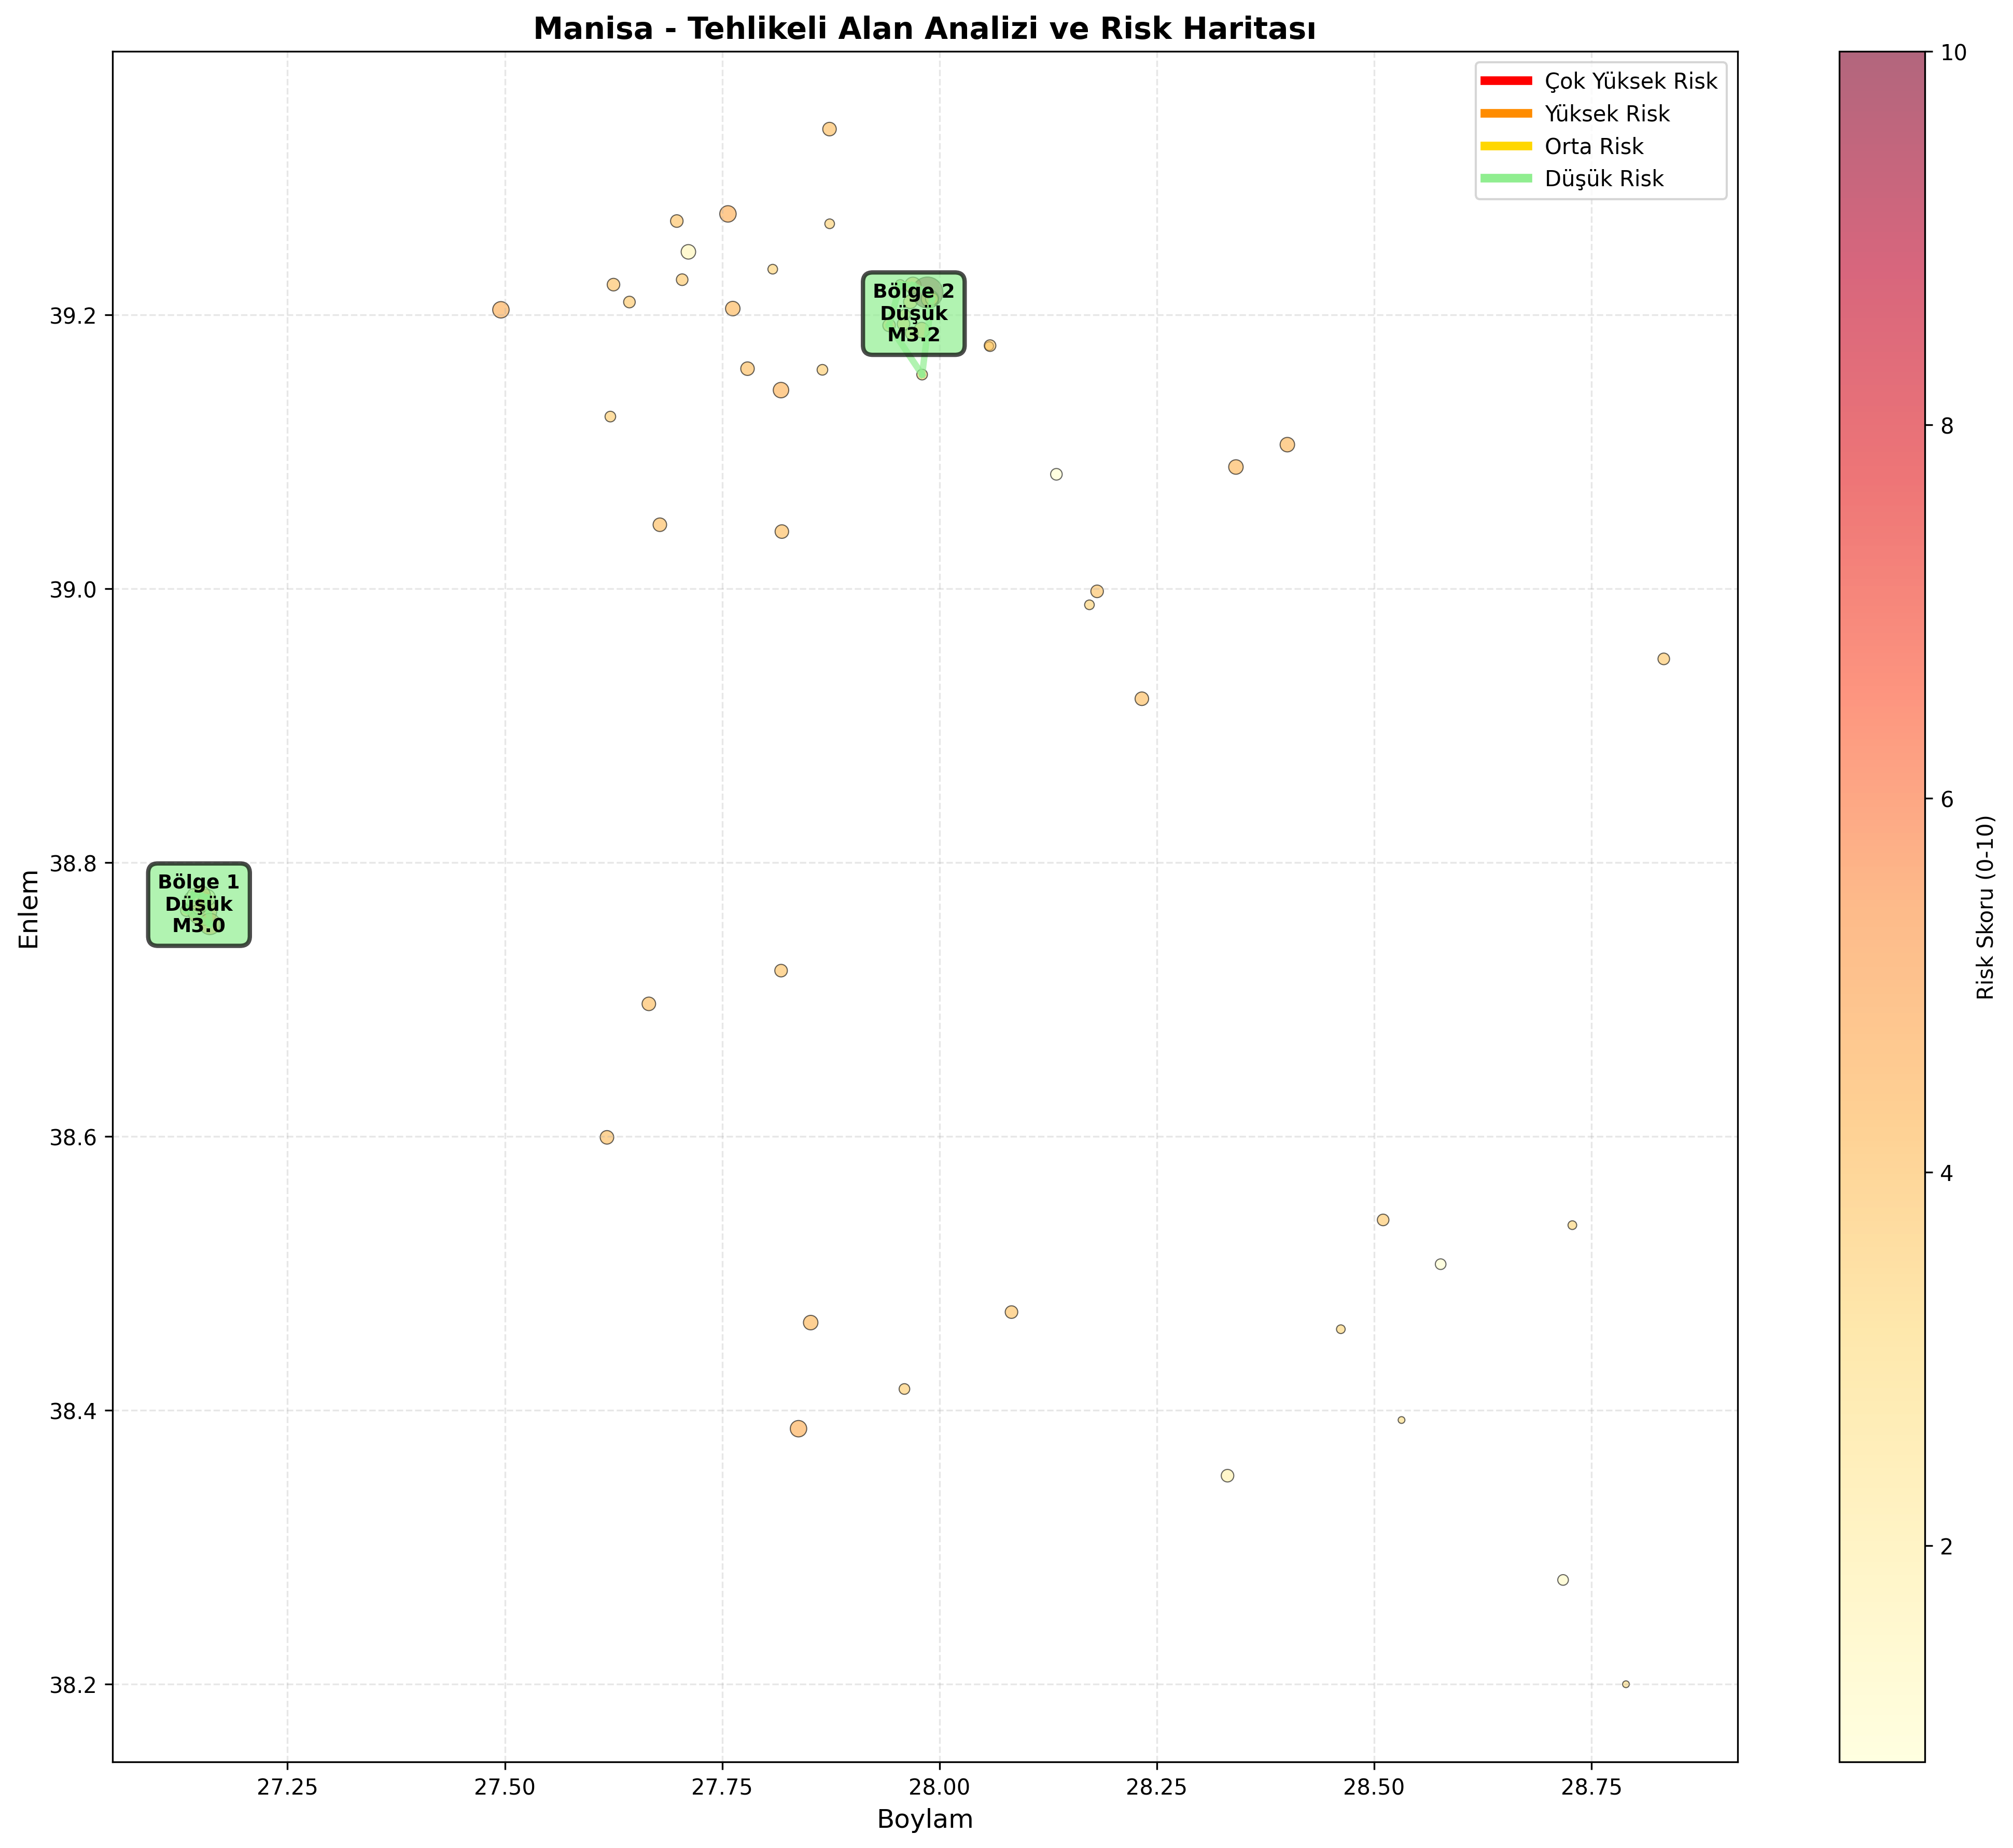Select the "Yüksek Risk" legend label in orange row
Viewport: 2013px width, 1848px height.
(1607, 114)
